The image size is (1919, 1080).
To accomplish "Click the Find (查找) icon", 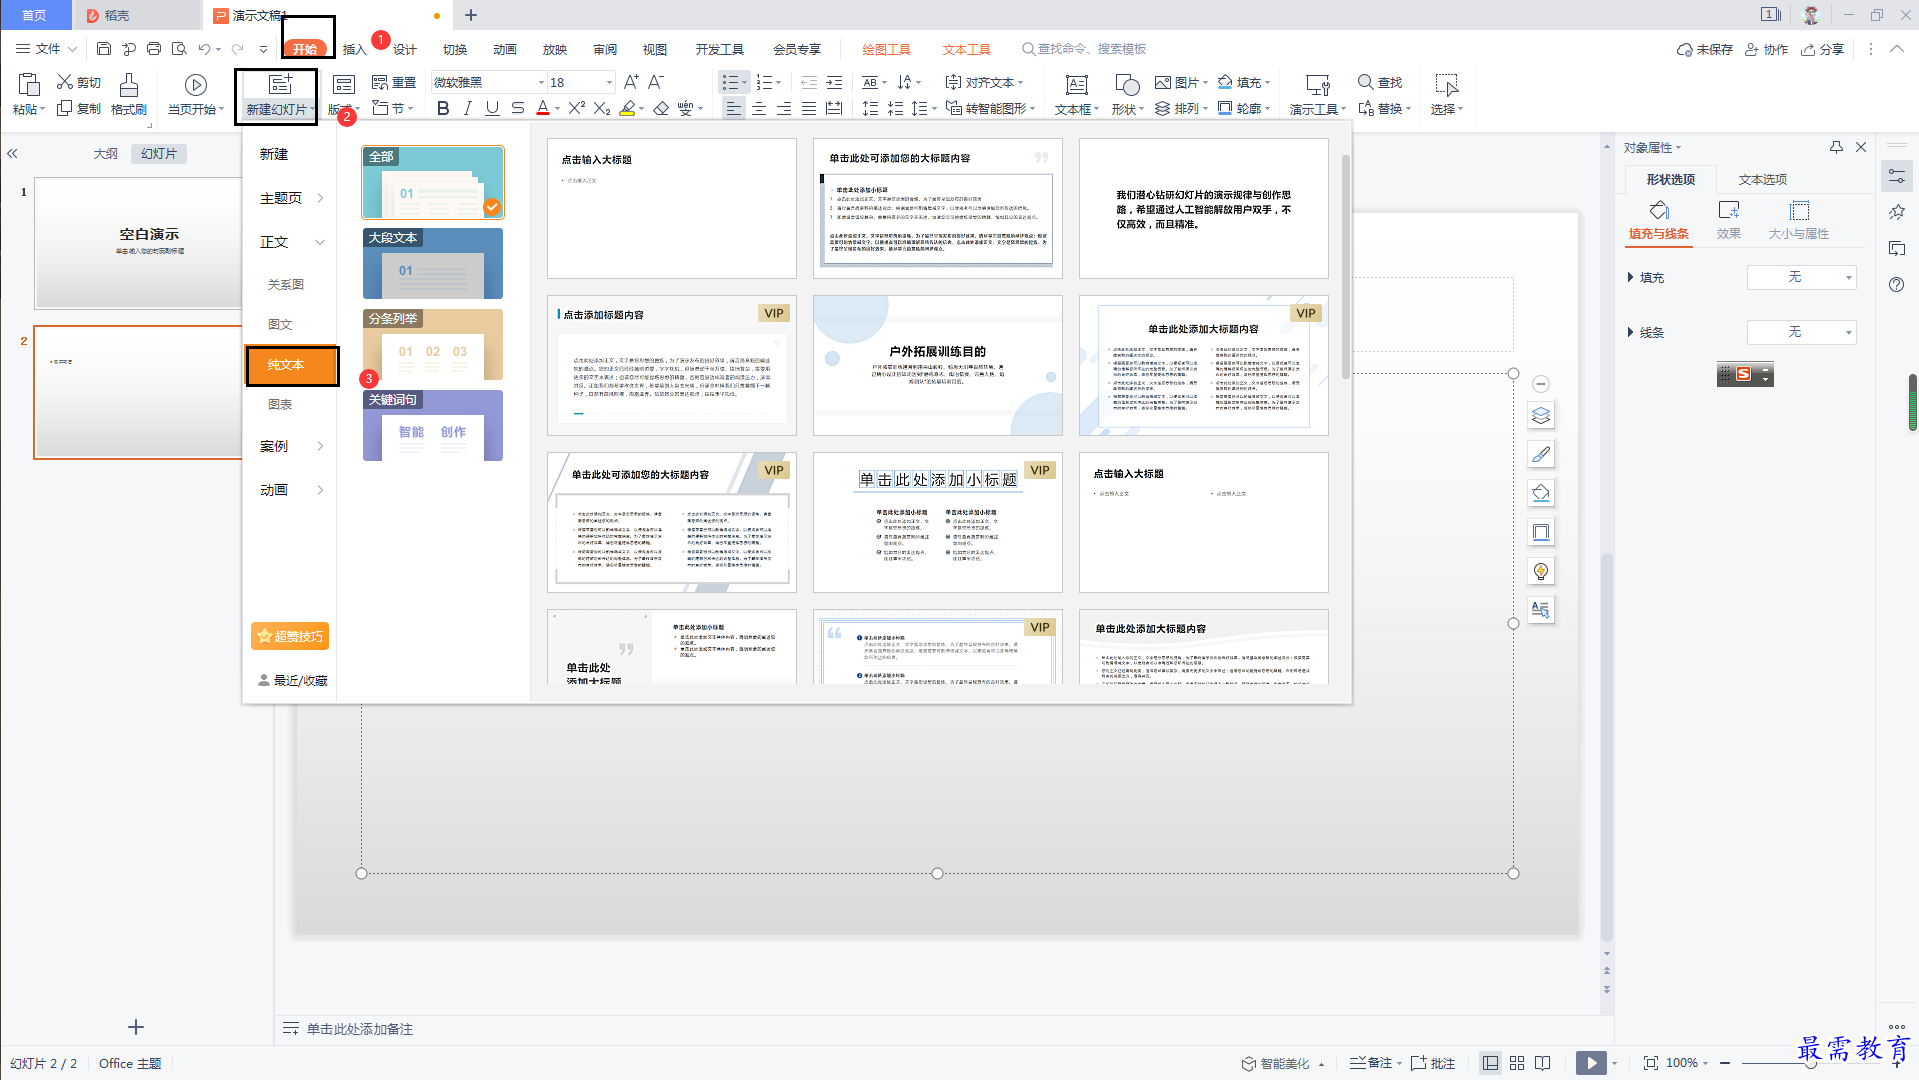I will tap(1380, 82).
